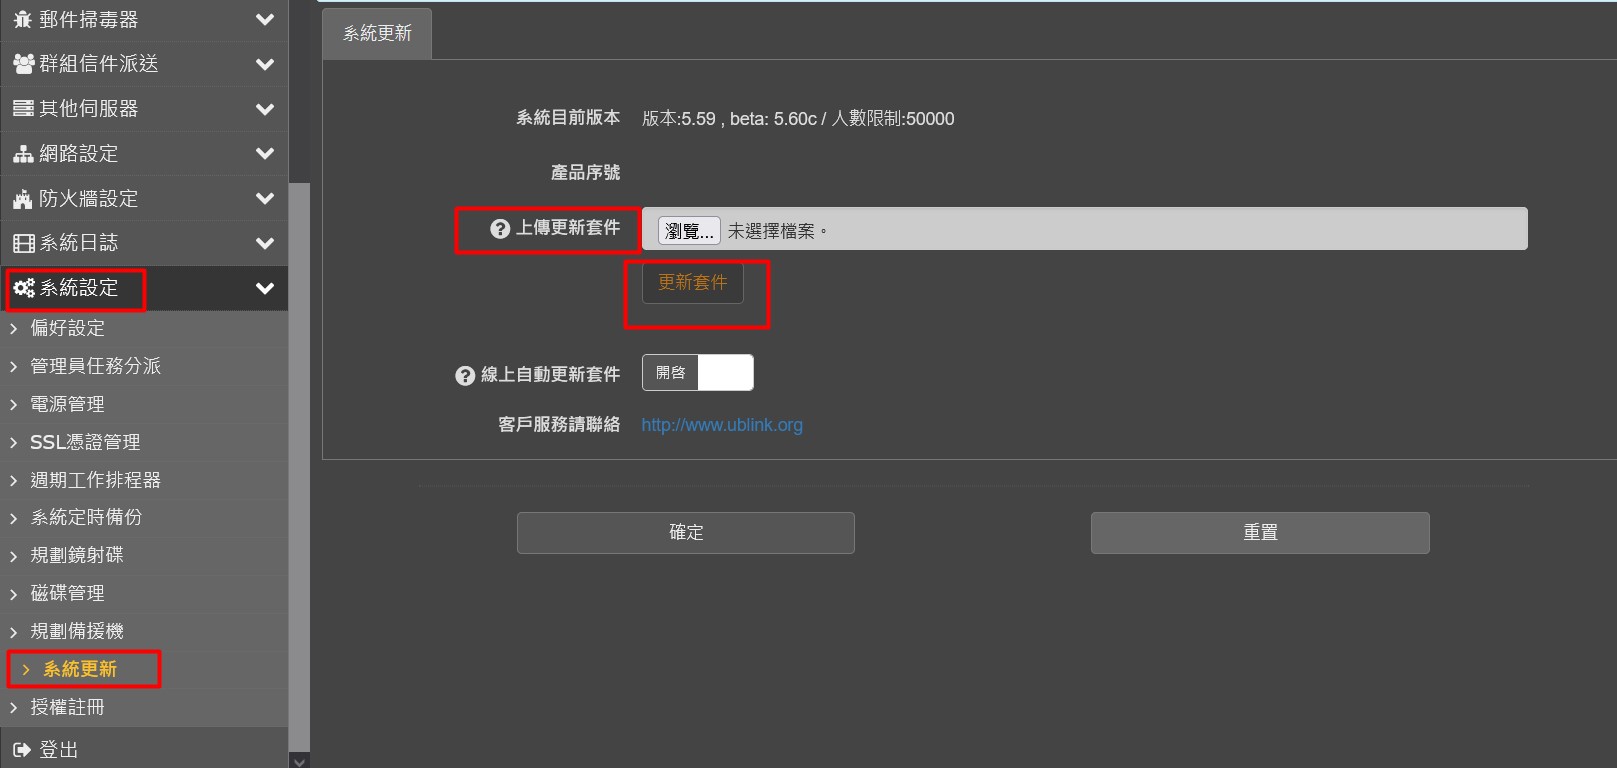Click the firewall icon beside 防火牆設定
1617x768 pixels.
23,199
